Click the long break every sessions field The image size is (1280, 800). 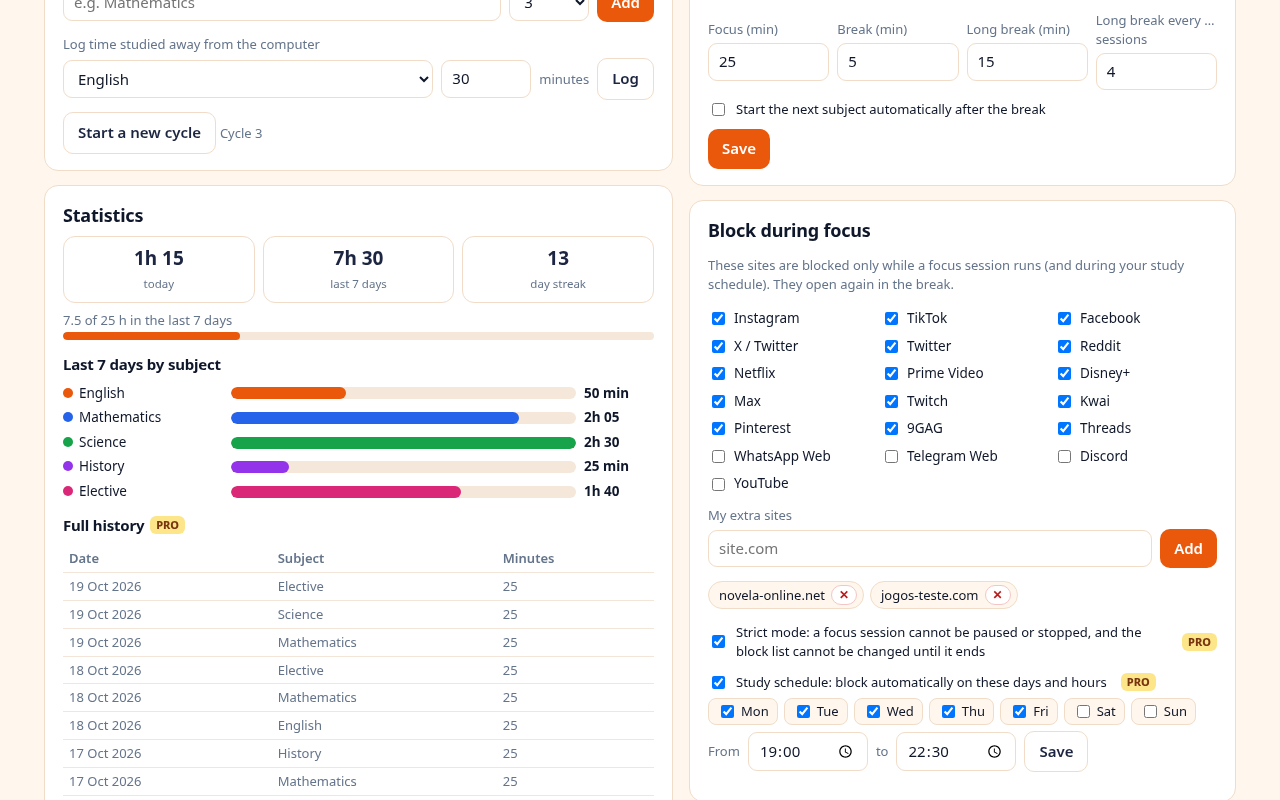[1156, 72]
